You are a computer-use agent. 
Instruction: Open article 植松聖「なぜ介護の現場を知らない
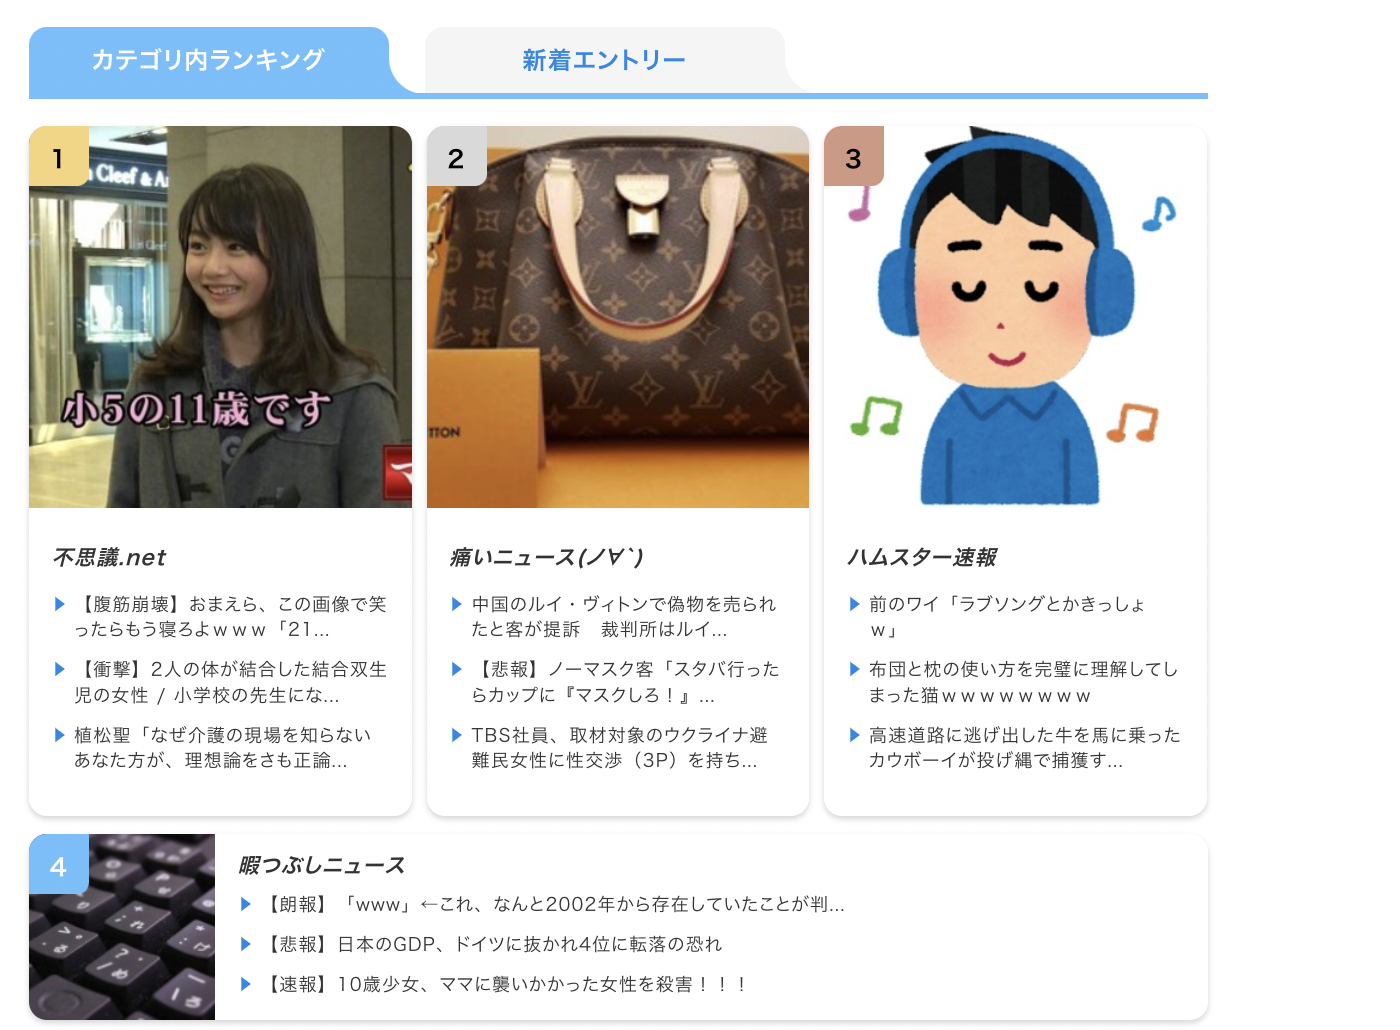[x=222, y=748]
